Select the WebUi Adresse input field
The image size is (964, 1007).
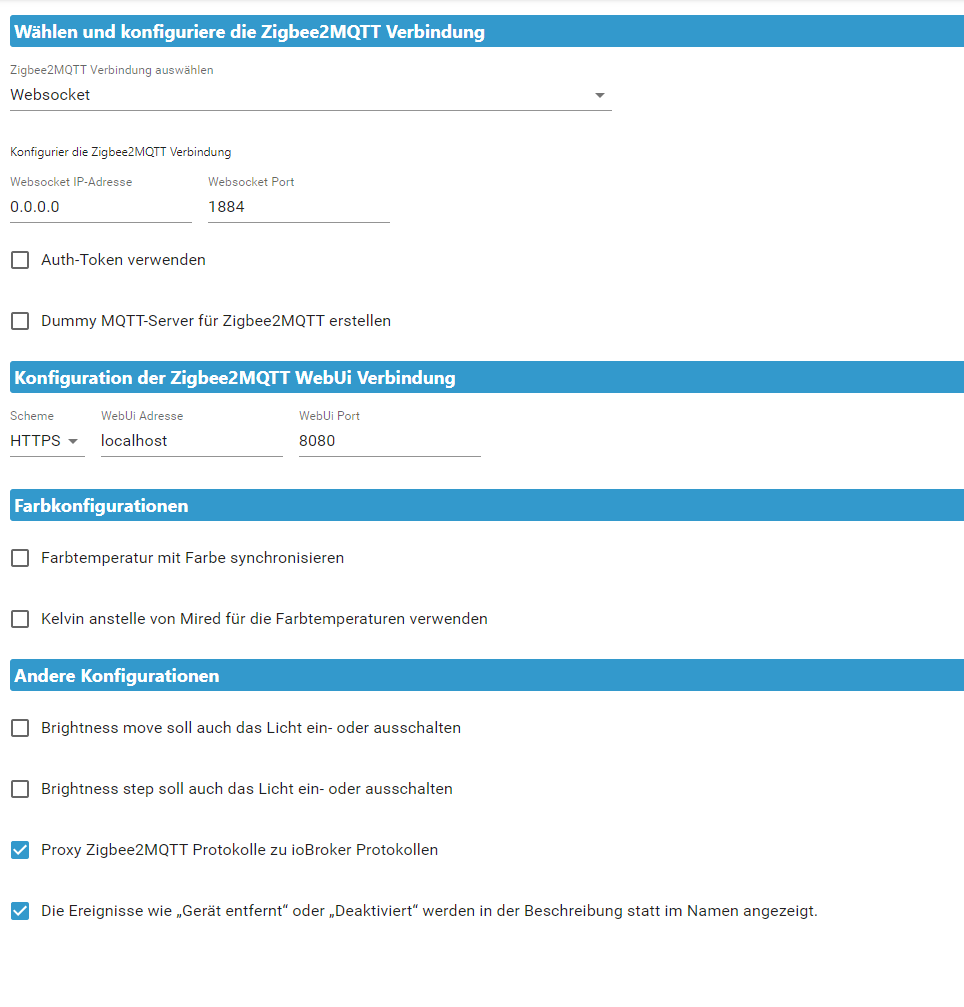tap(191, 441)
